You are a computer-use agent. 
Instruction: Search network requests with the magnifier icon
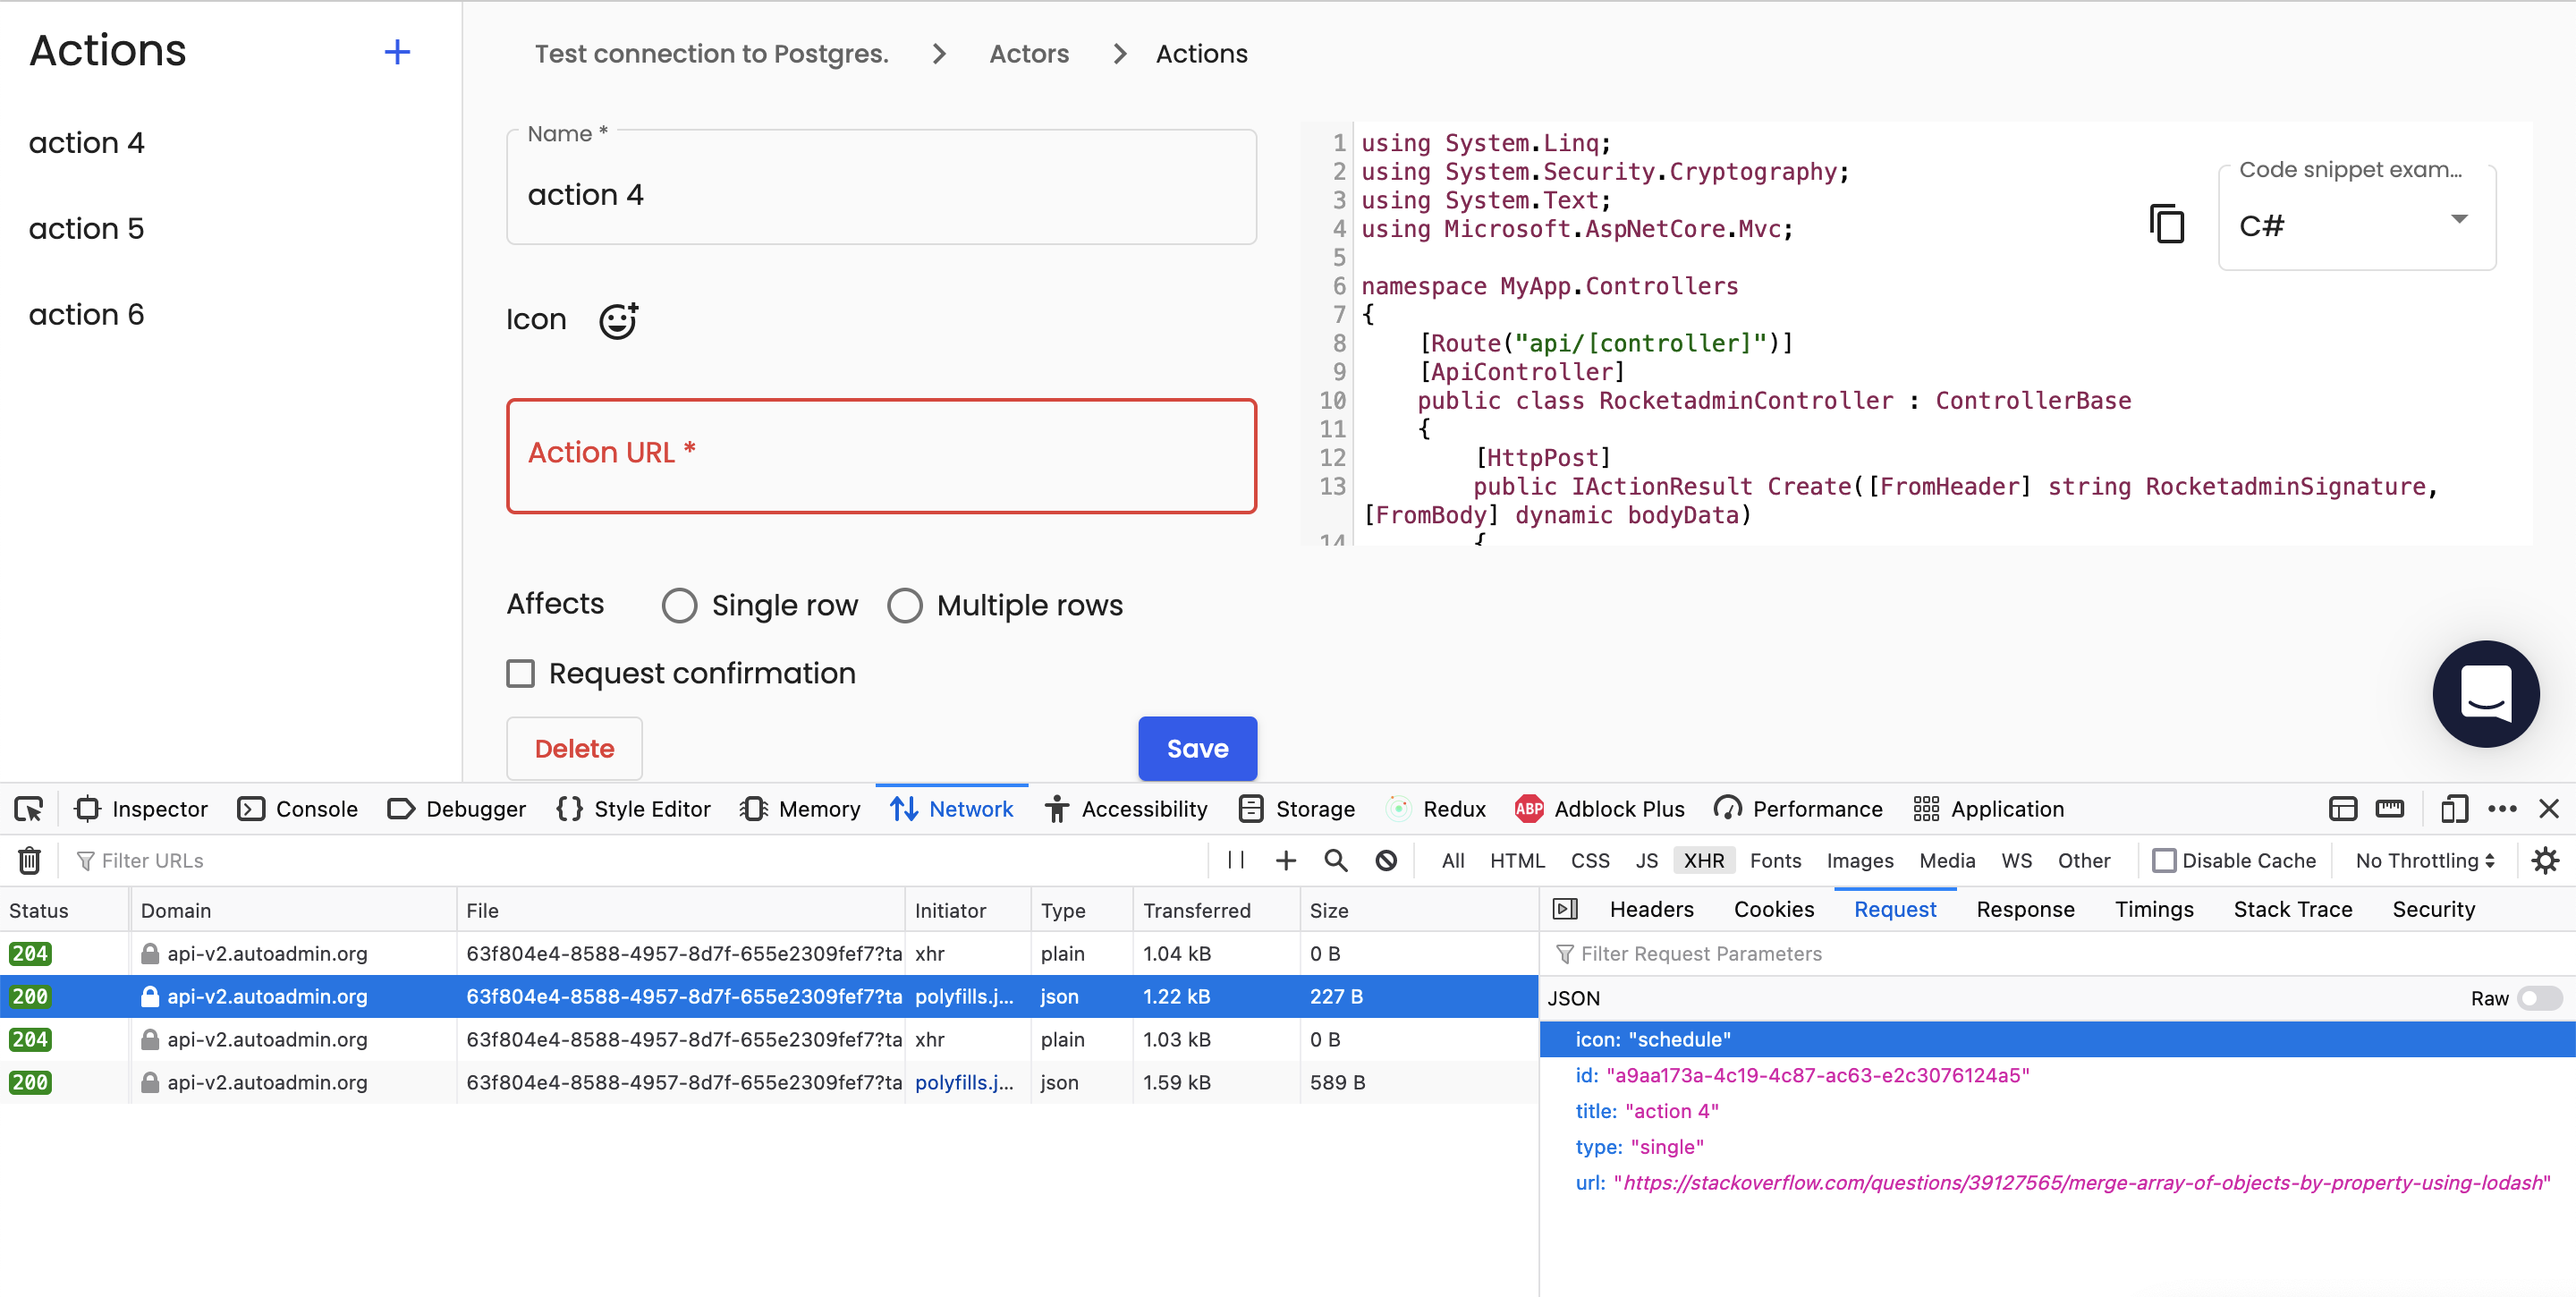click(x=1335, y=860)
